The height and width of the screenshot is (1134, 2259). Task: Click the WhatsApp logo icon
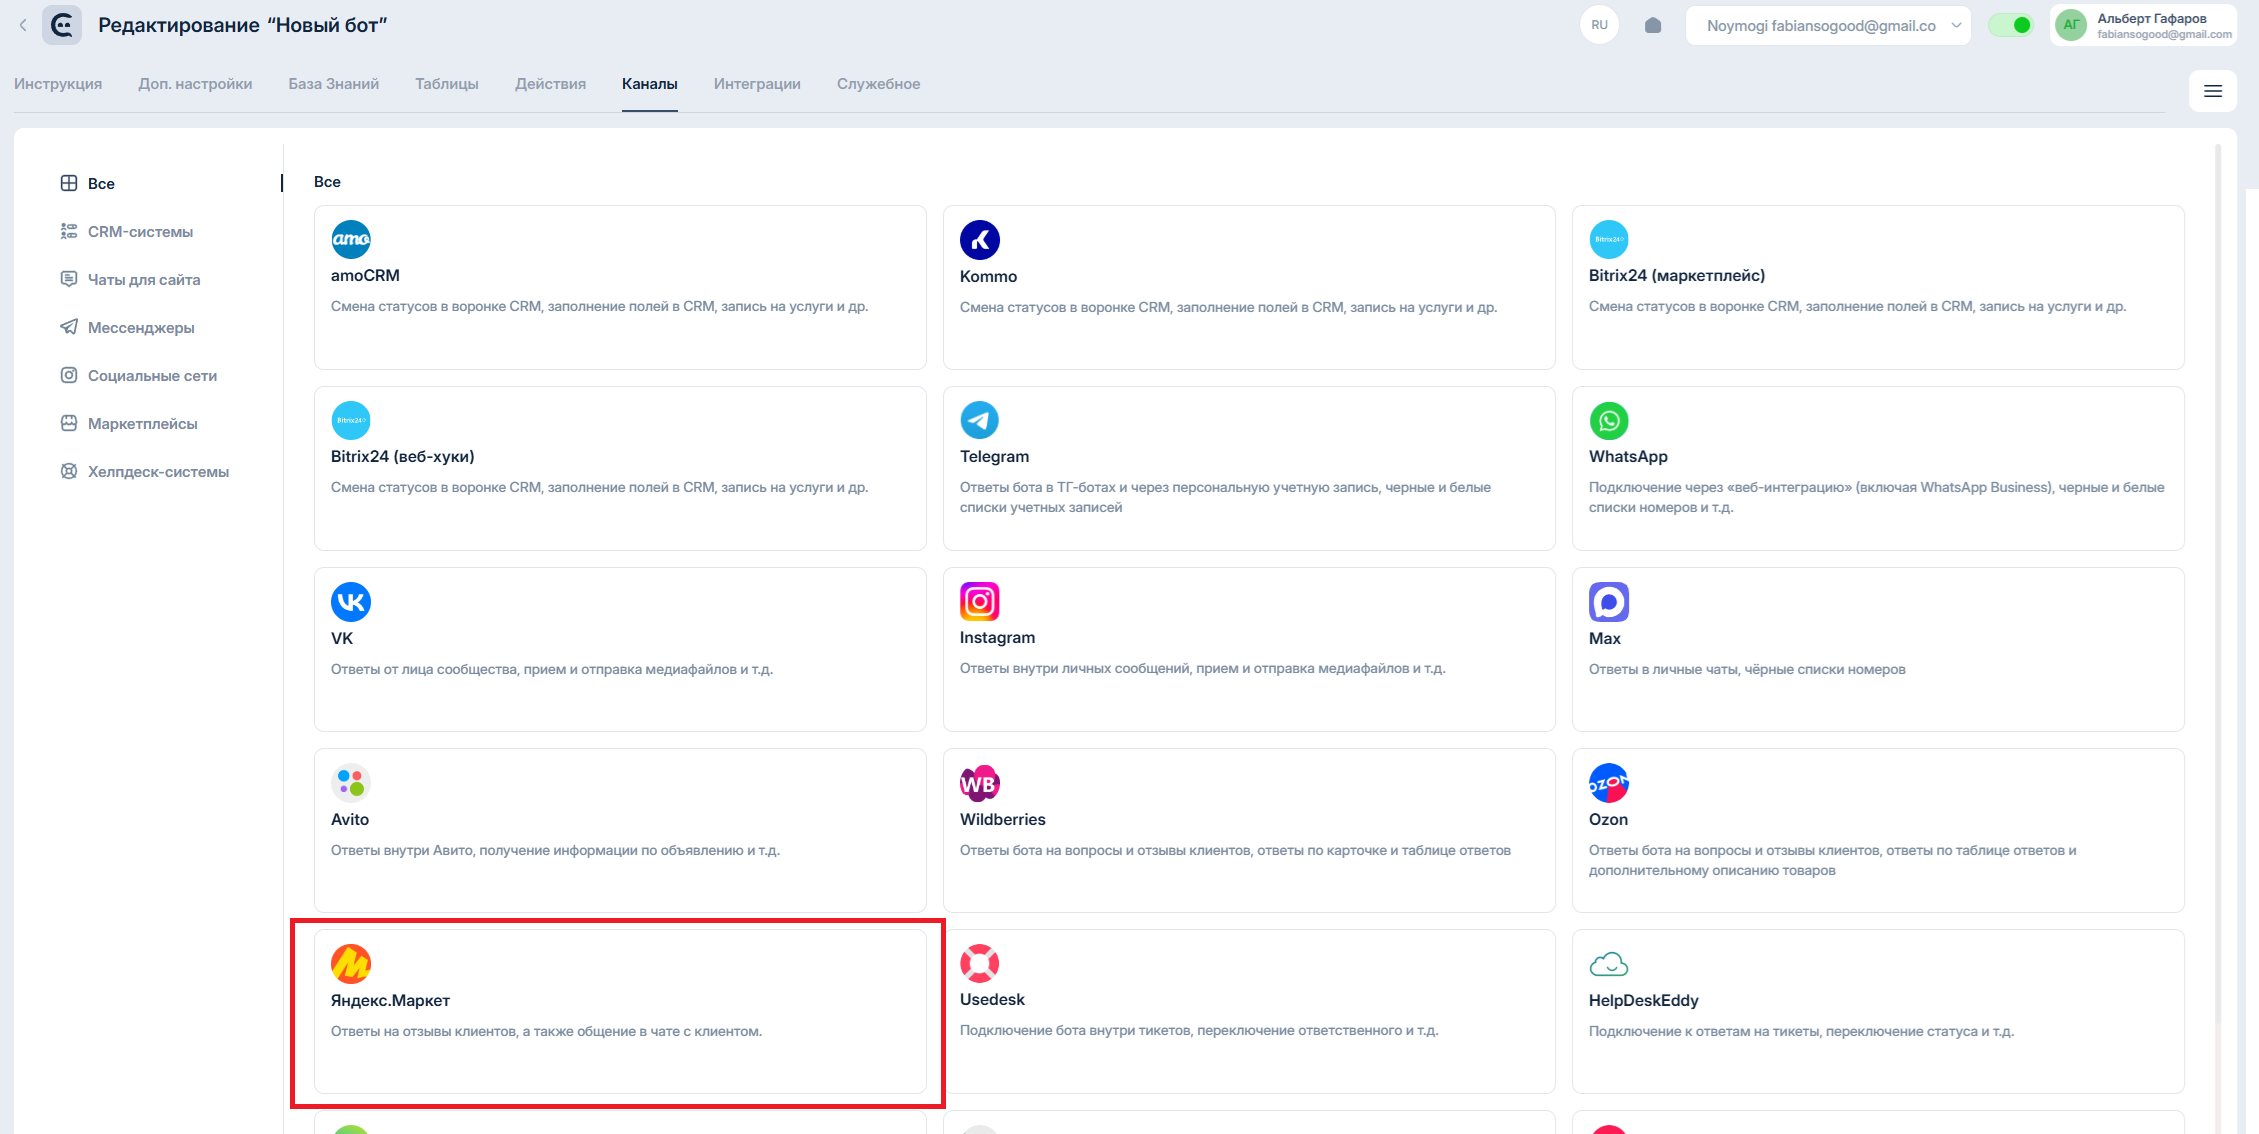(x=1608, y=421)
